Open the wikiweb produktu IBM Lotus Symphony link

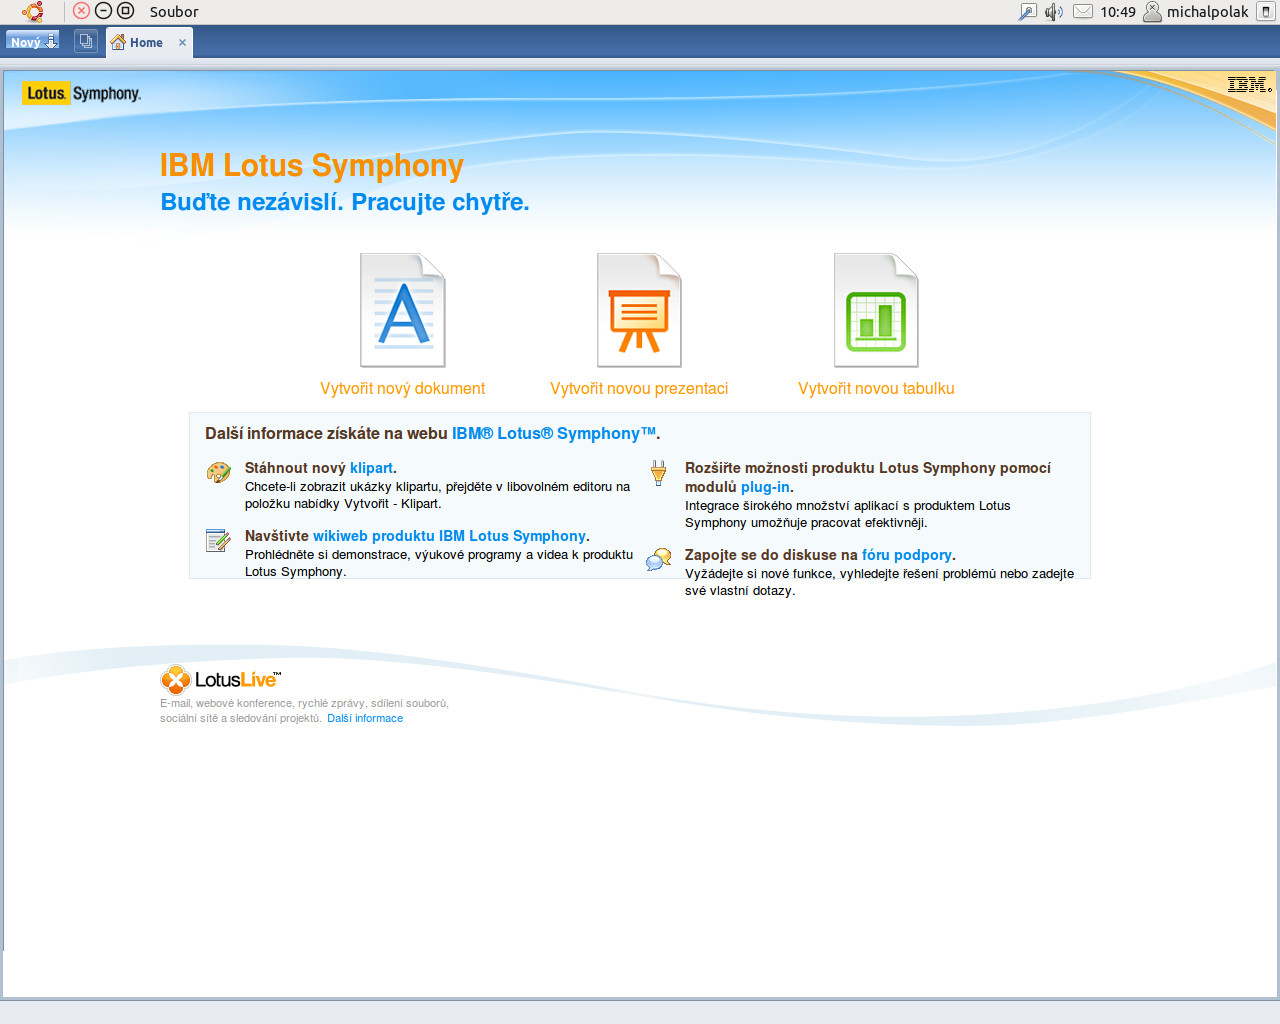click(x=449, y=536)
